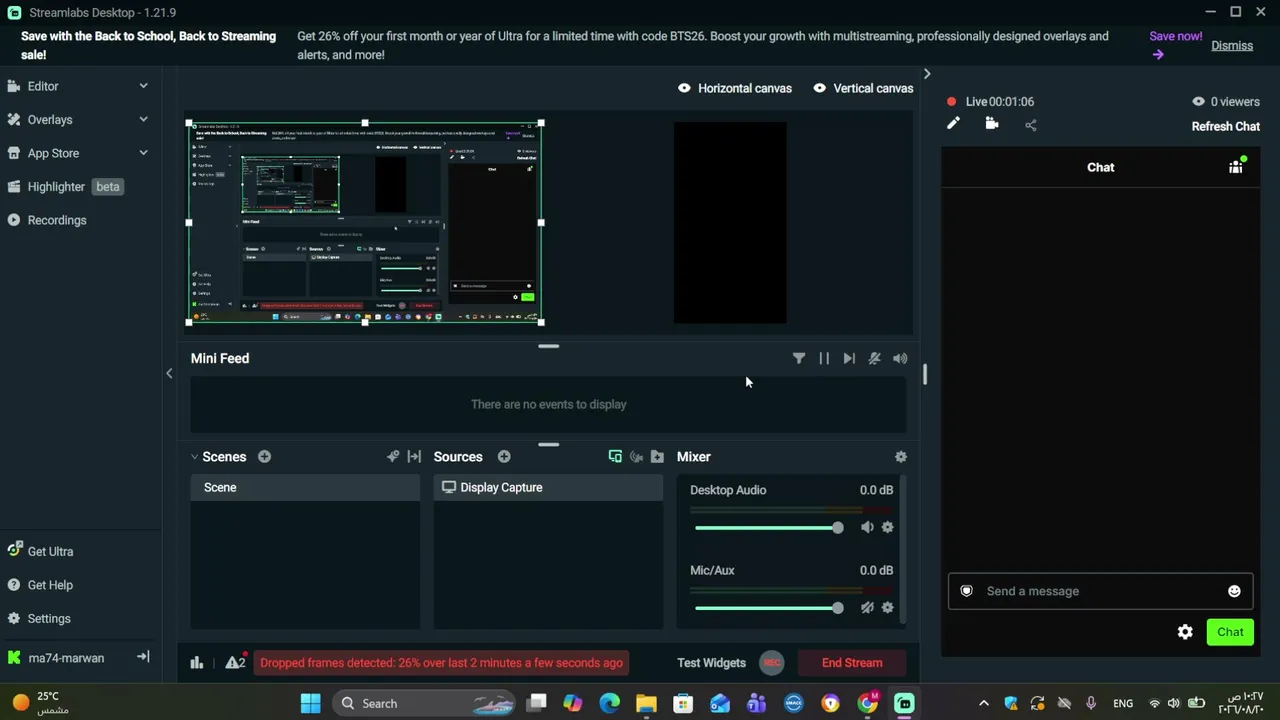The image size is (1280, 720).
Task: Click End Stream
Action: (x=852, y=663)
